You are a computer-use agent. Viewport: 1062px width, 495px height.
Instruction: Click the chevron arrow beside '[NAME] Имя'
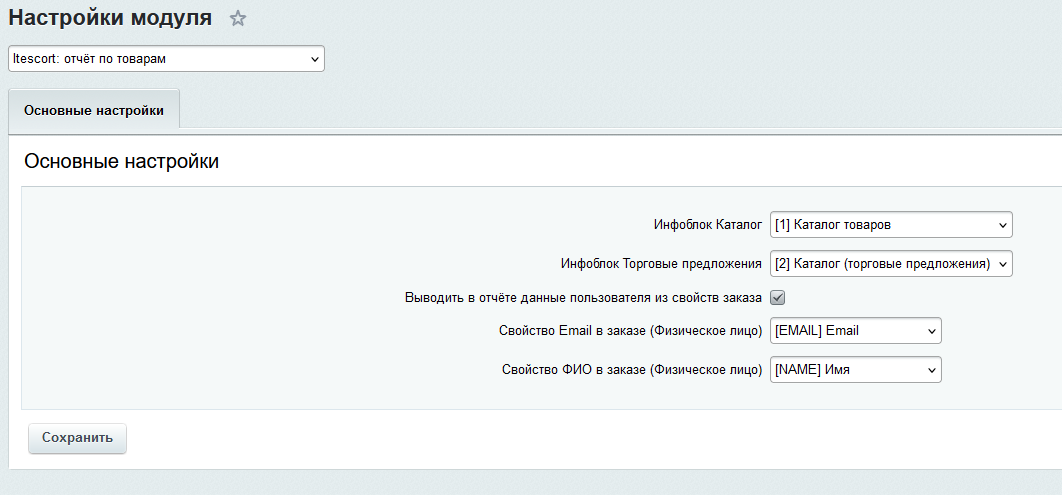click(931, 370)
